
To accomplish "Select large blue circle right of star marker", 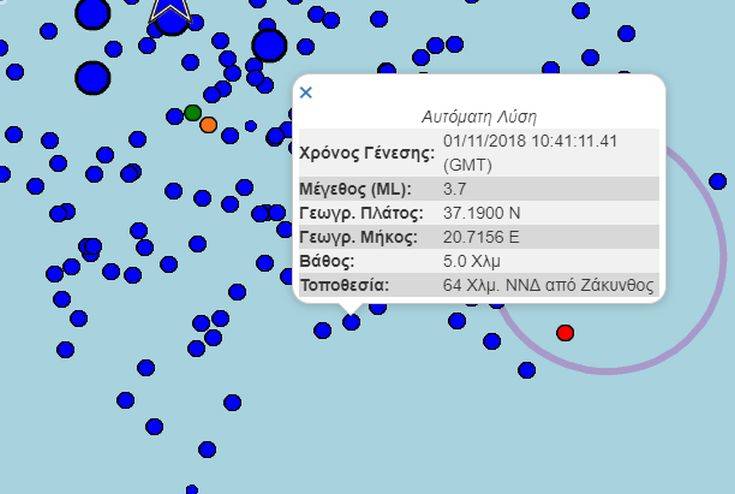I will 268,45.
